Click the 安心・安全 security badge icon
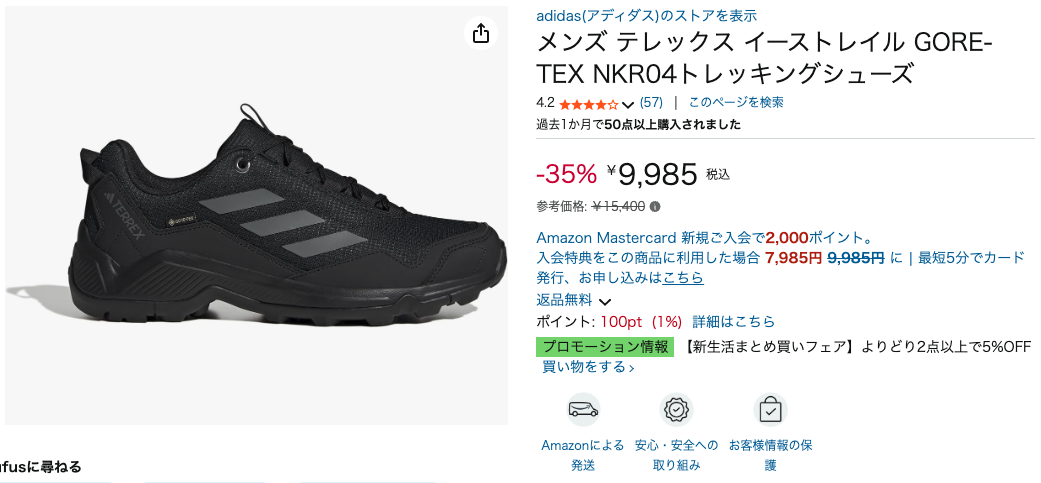This screenshot has width=1041, height=483. tap(677, 409)
